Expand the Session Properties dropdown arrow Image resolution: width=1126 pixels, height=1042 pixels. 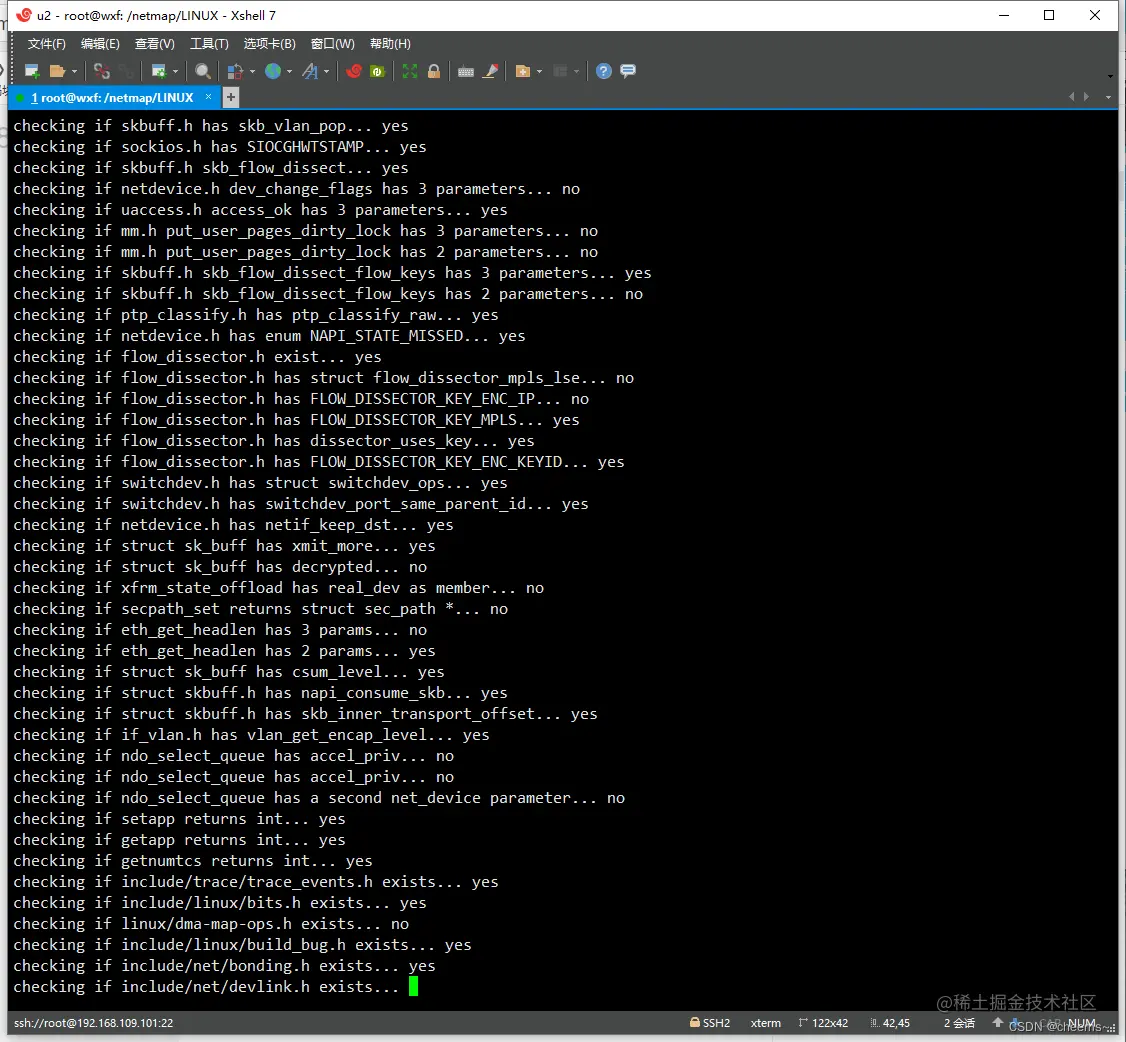click(175, 71)
